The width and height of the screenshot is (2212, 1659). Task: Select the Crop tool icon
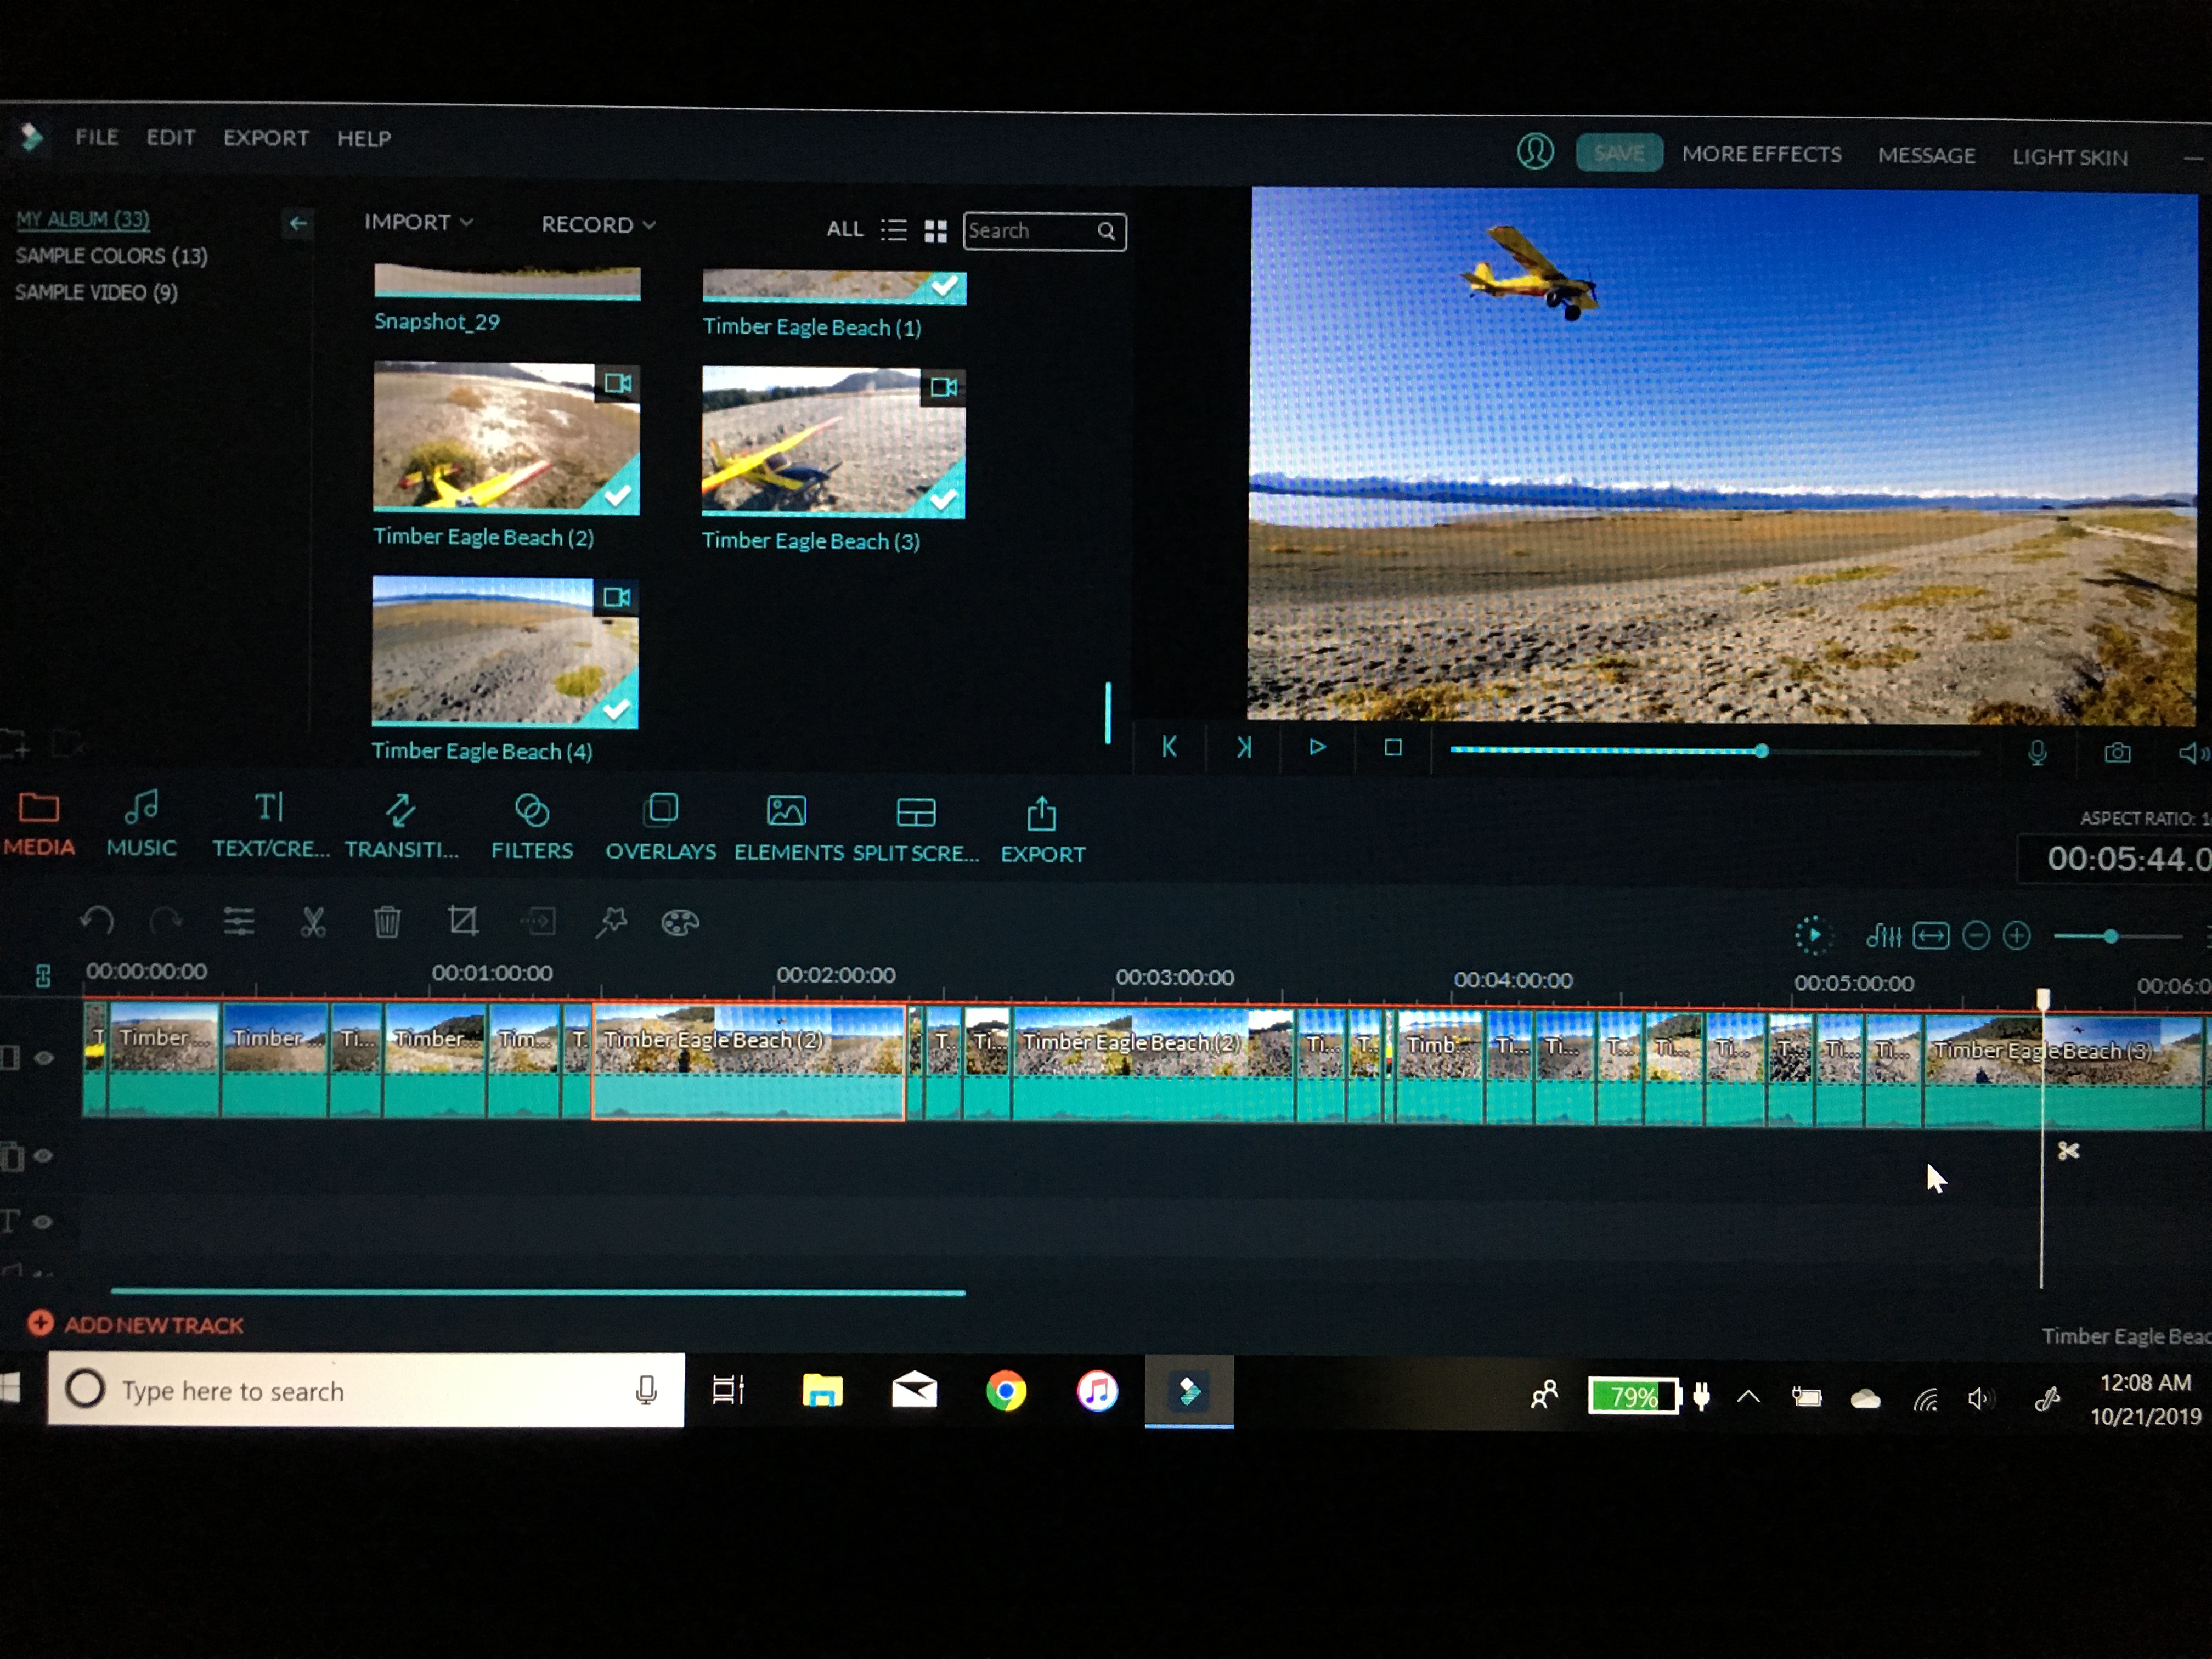coord(463,920)
